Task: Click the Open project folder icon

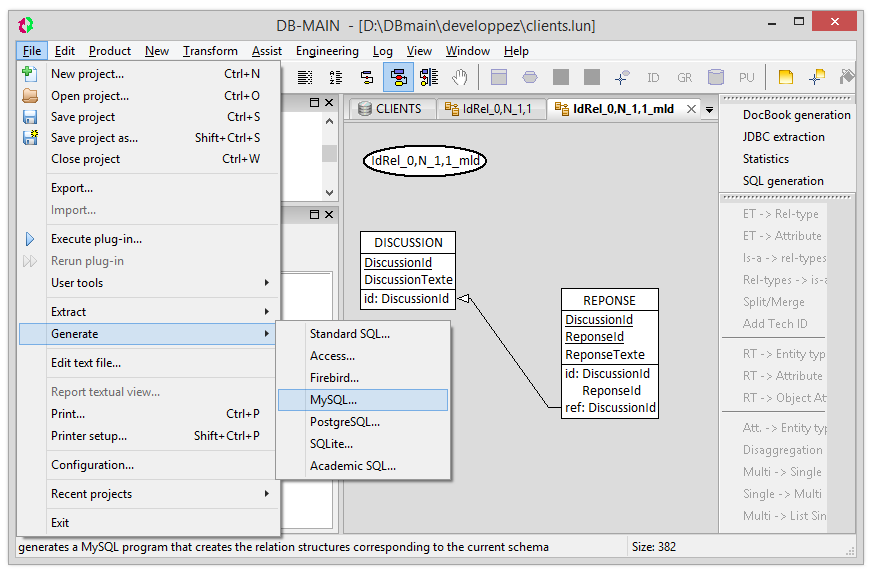Action: 30,96
